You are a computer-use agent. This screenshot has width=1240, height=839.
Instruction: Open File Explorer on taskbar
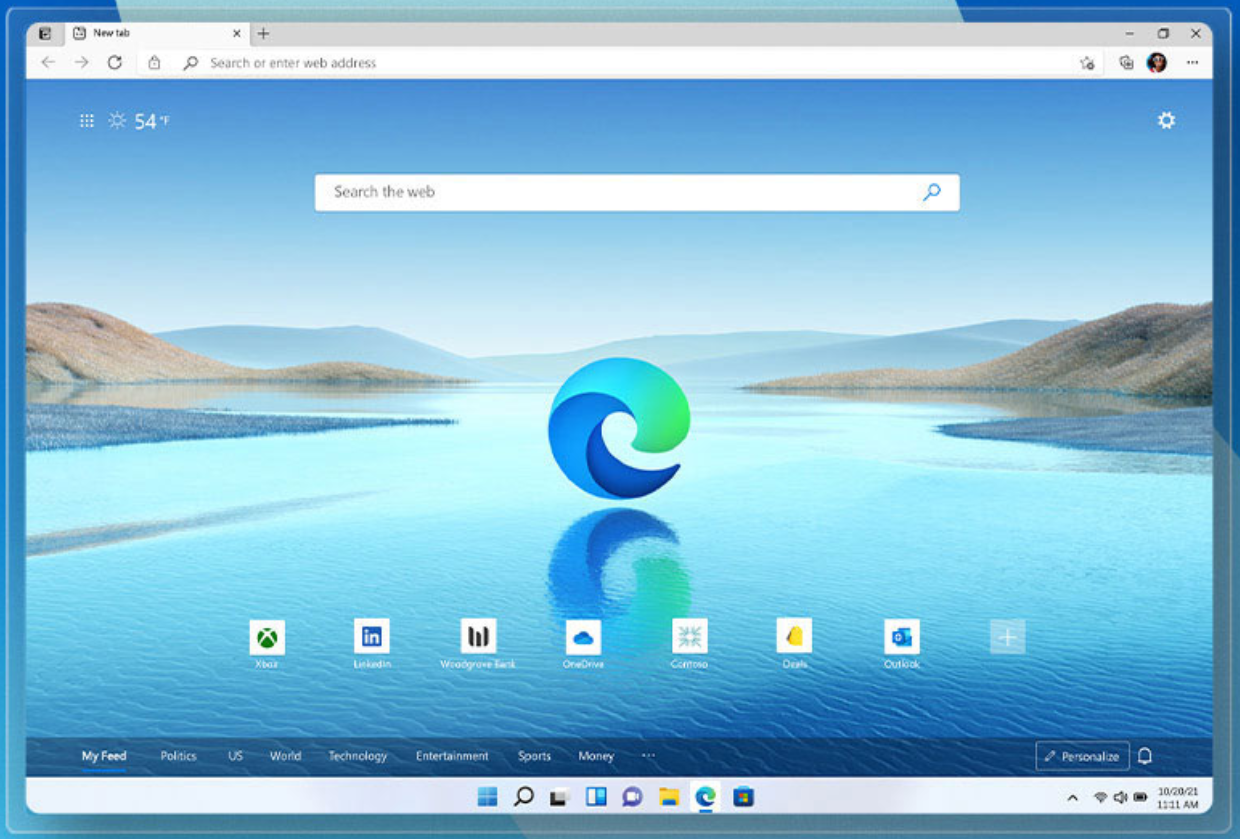click(x=669, y=796)
